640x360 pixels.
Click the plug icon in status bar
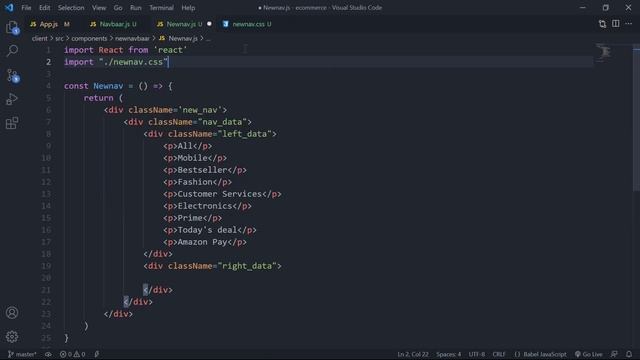[97, 354]
